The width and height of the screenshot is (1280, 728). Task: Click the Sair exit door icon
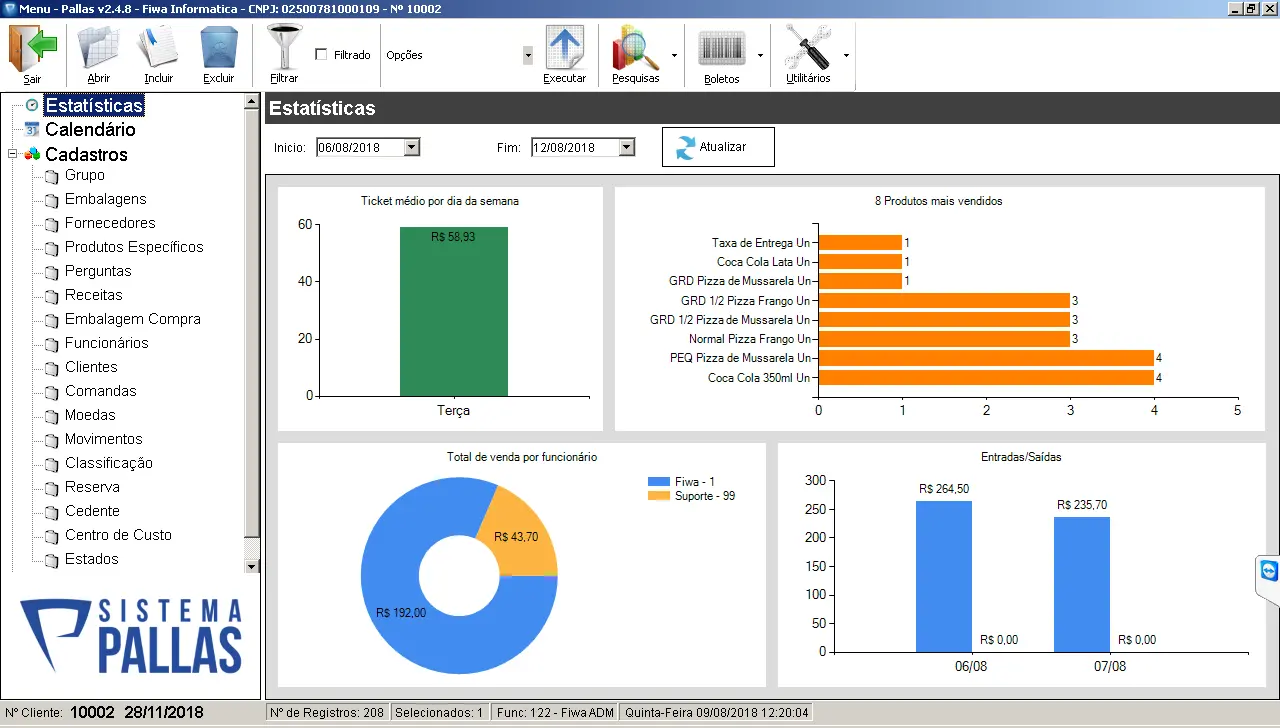pos(33,48)
